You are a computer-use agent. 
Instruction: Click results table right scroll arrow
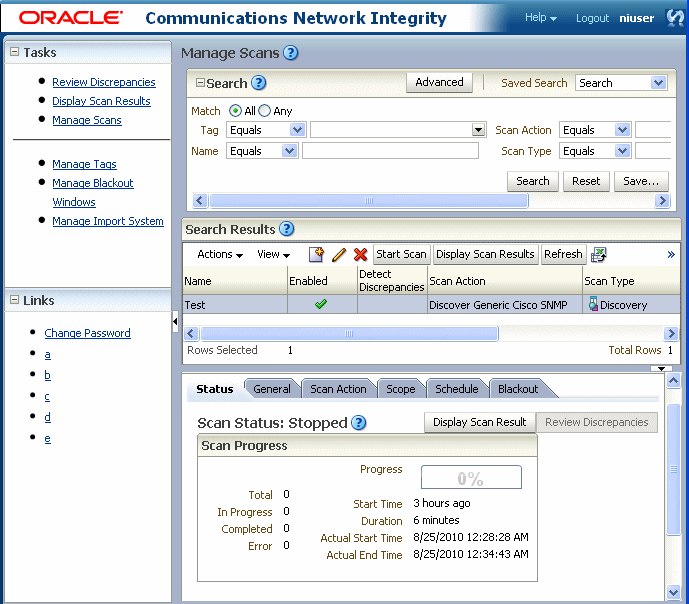pyautogui.click(x=671, y=333)
